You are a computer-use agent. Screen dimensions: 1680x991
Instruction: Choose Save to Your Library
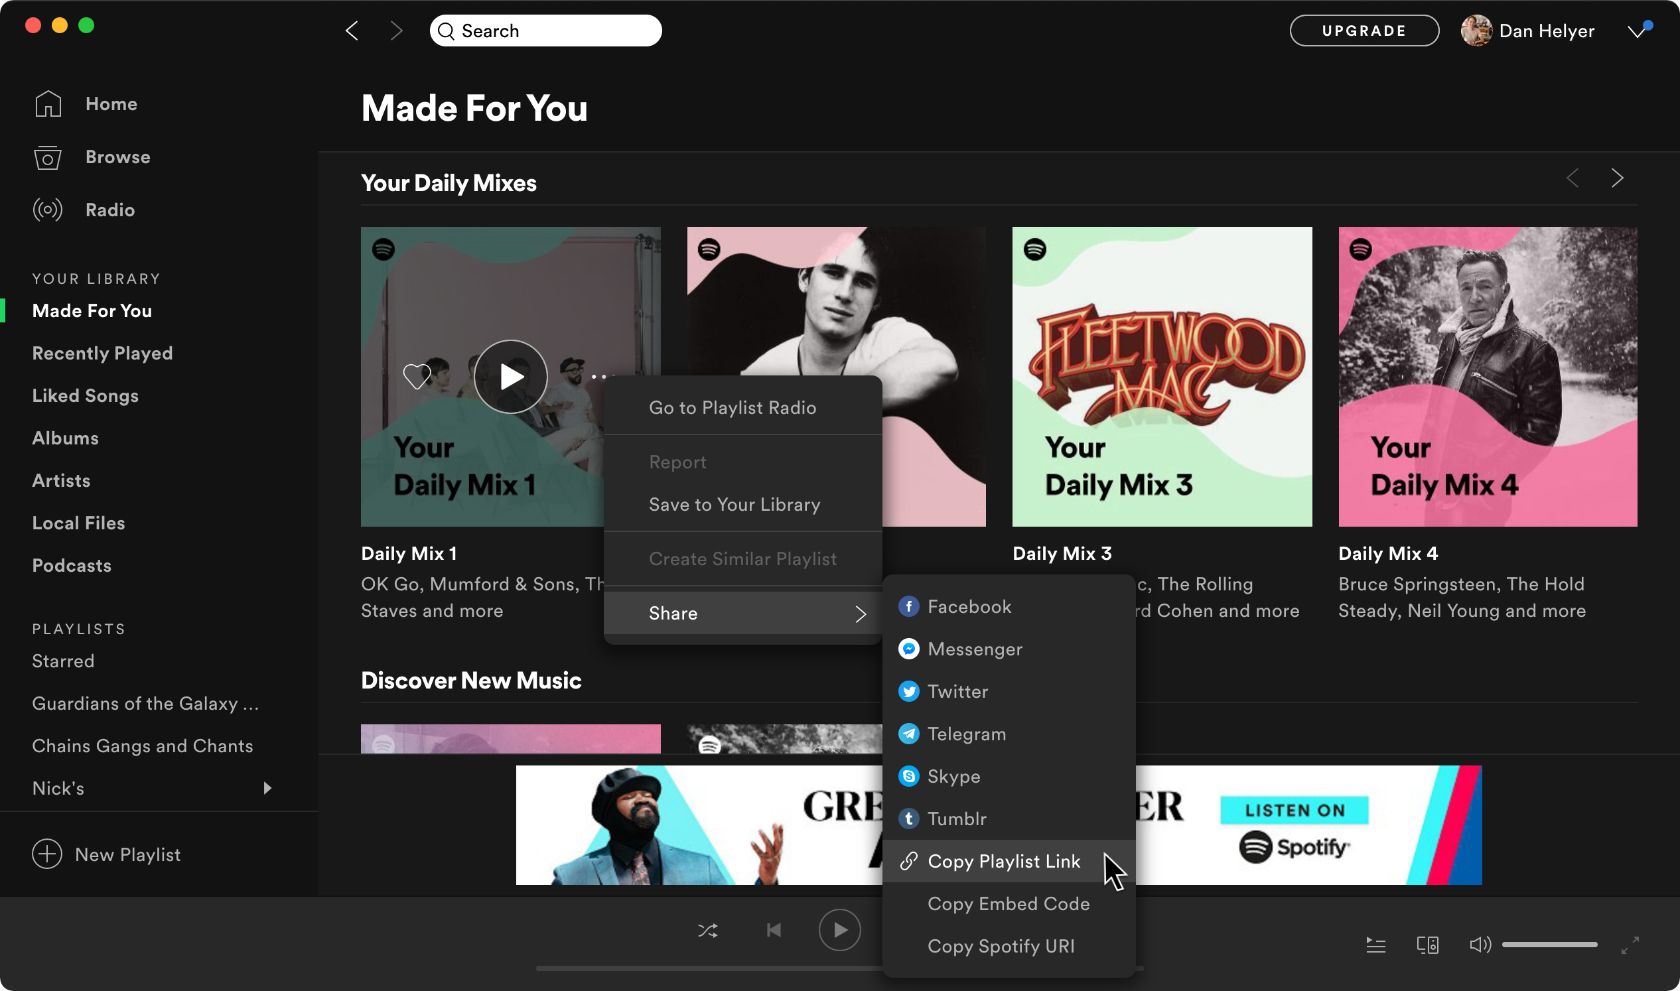click(743, 505)
